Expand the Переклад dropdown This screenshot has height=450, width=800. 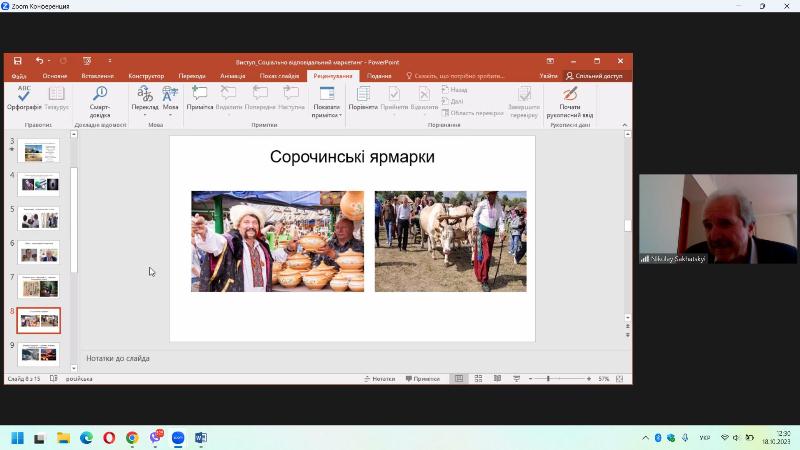click(x=145, y=106)
